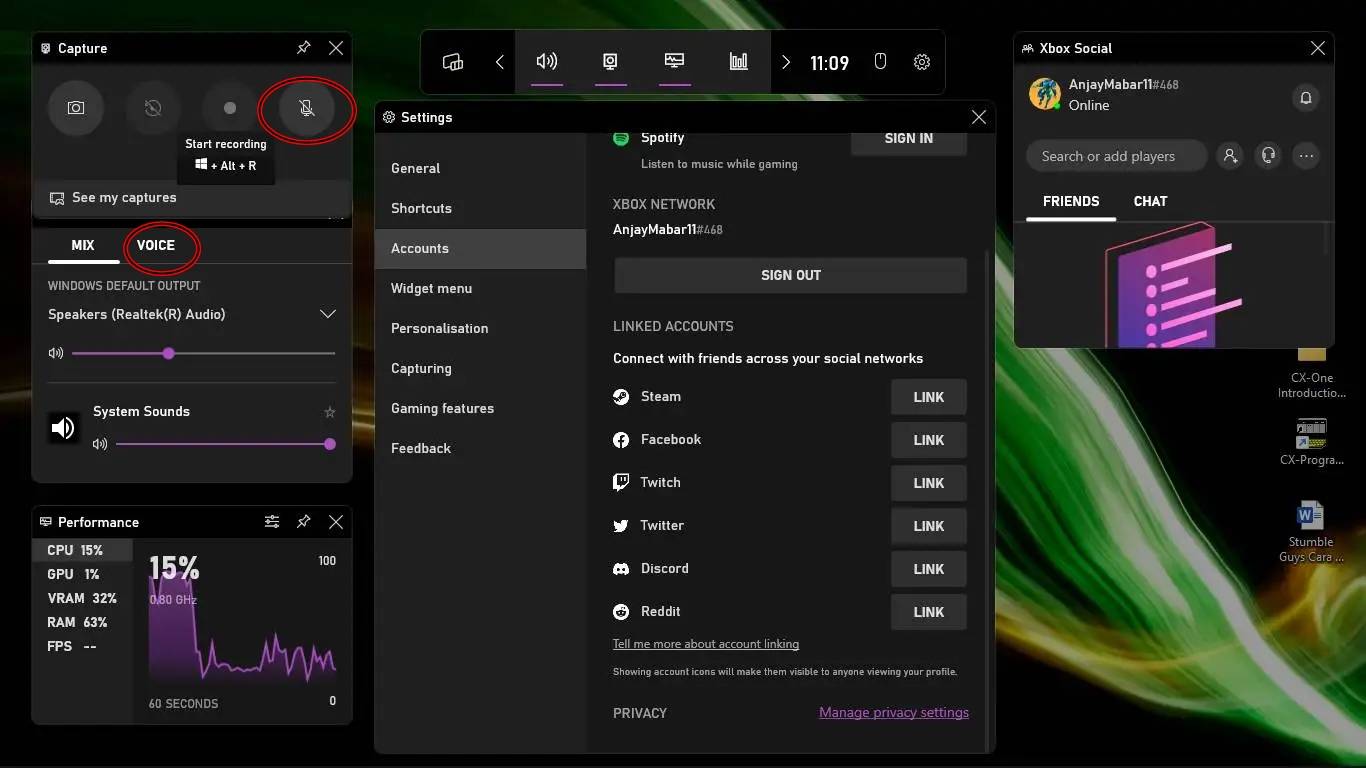Pin the Capture widget

coord(304,48)
